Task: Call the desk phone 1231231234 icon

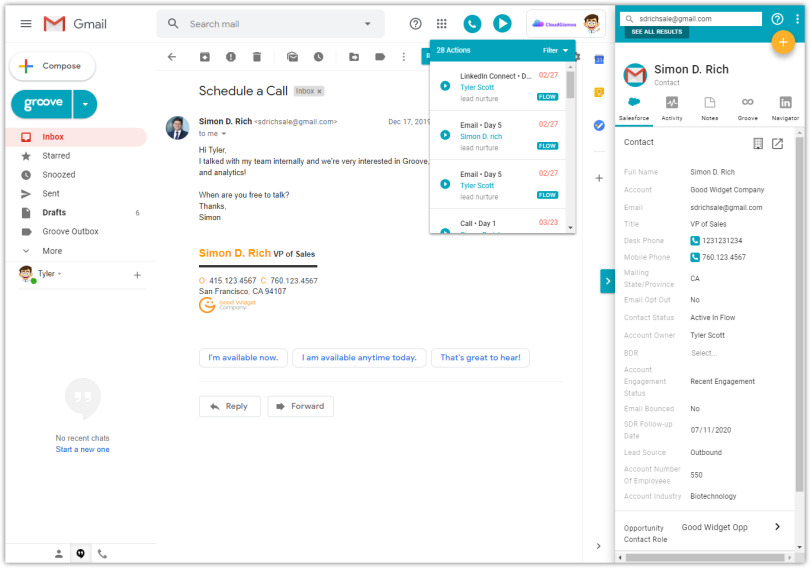Action: [x=695, y=241]
